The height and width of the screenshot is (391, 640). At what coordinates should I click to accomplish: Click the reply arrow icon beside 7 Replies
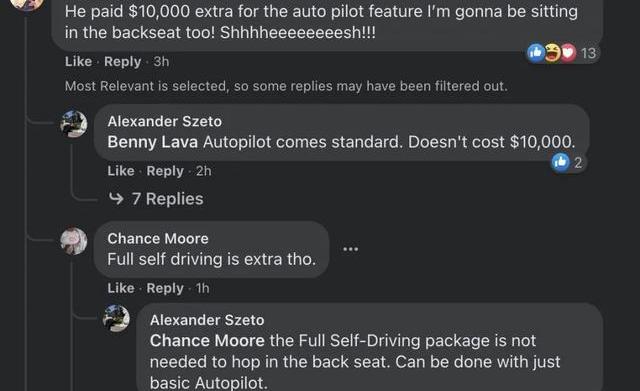pos(116,199)
